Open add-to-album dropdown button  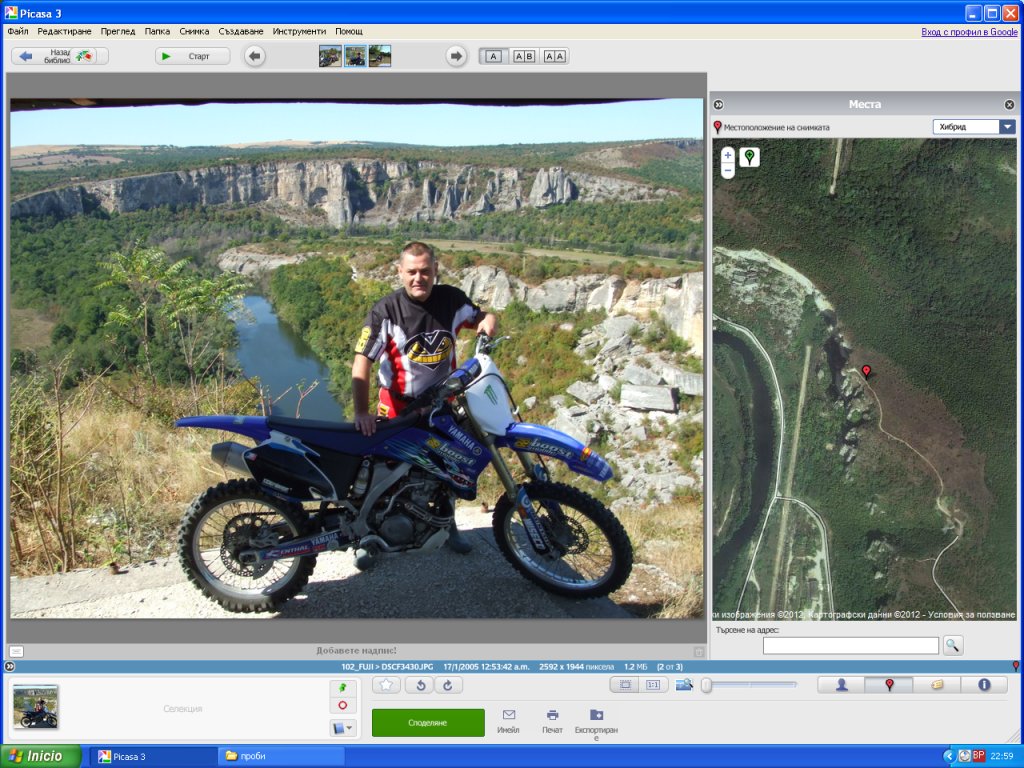(343, 728)
